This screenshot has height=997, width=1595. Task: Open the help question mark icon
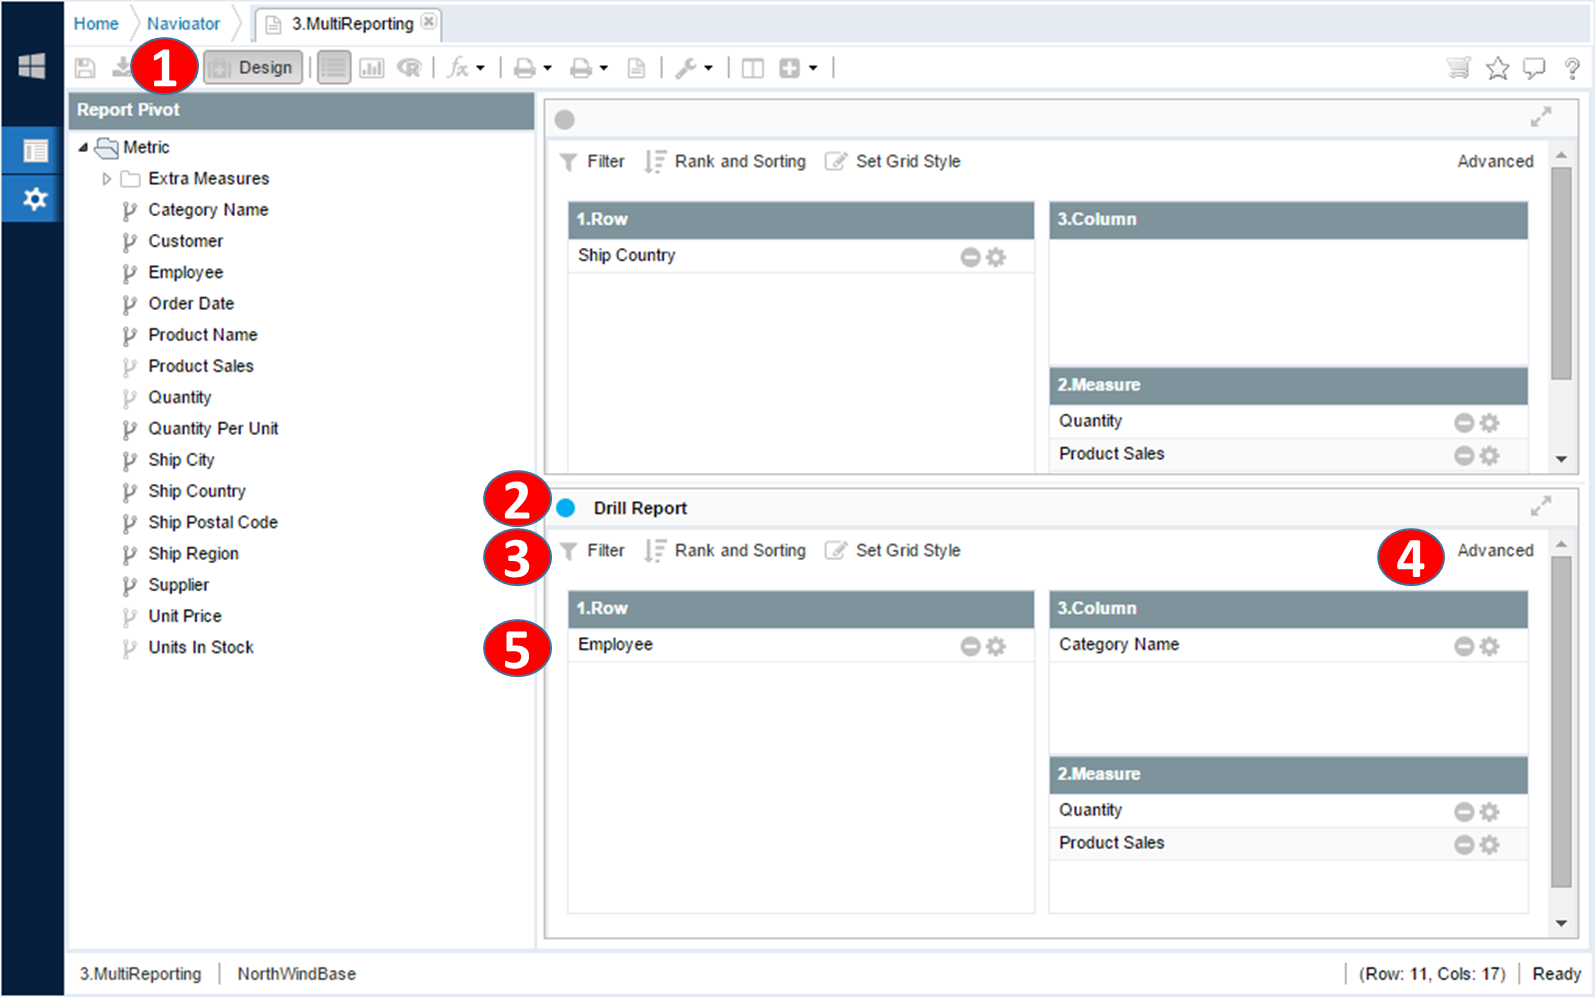[x=1572, y=68]
